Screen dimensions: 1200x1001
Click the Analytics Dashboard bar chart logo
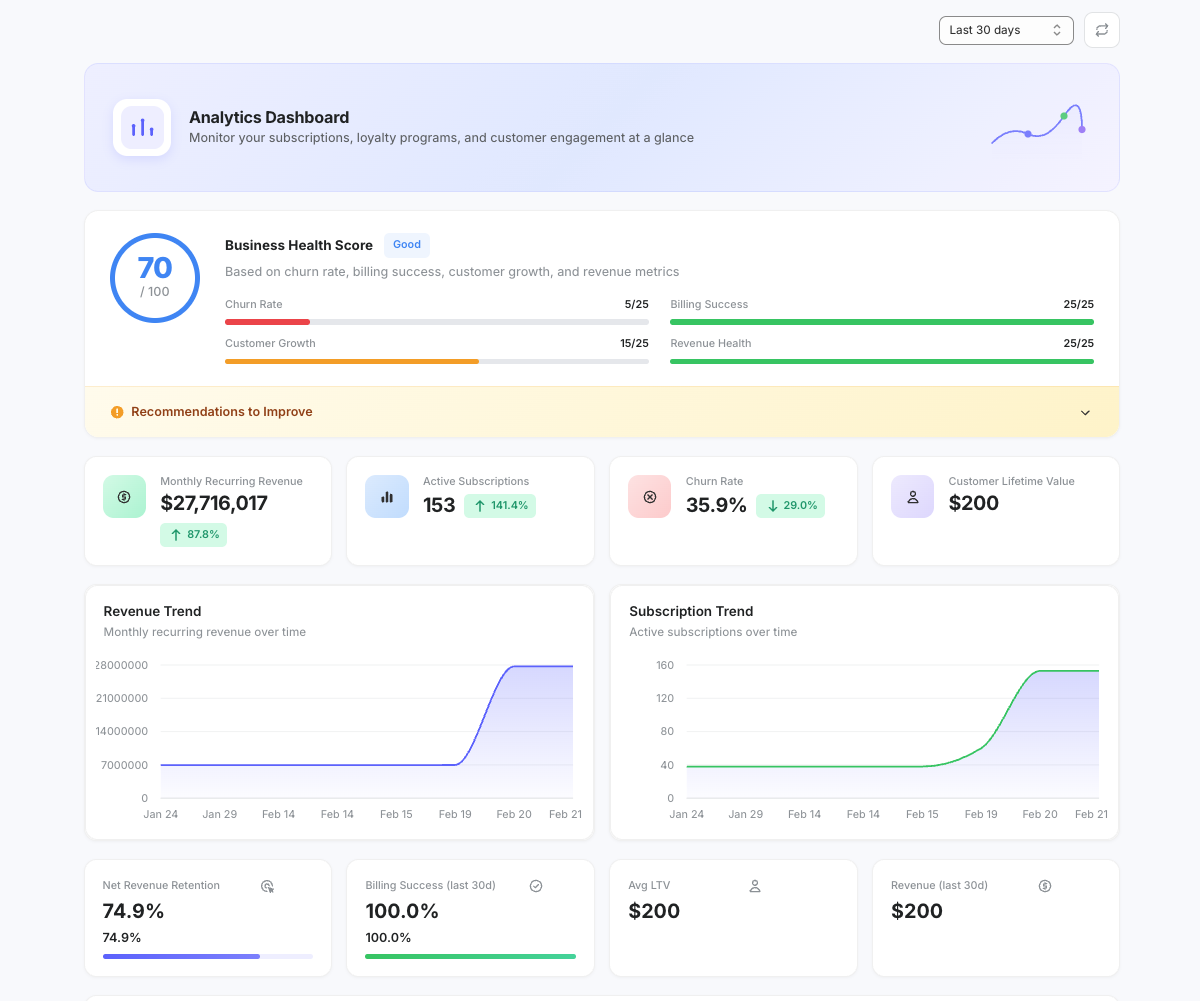point(142,127)
